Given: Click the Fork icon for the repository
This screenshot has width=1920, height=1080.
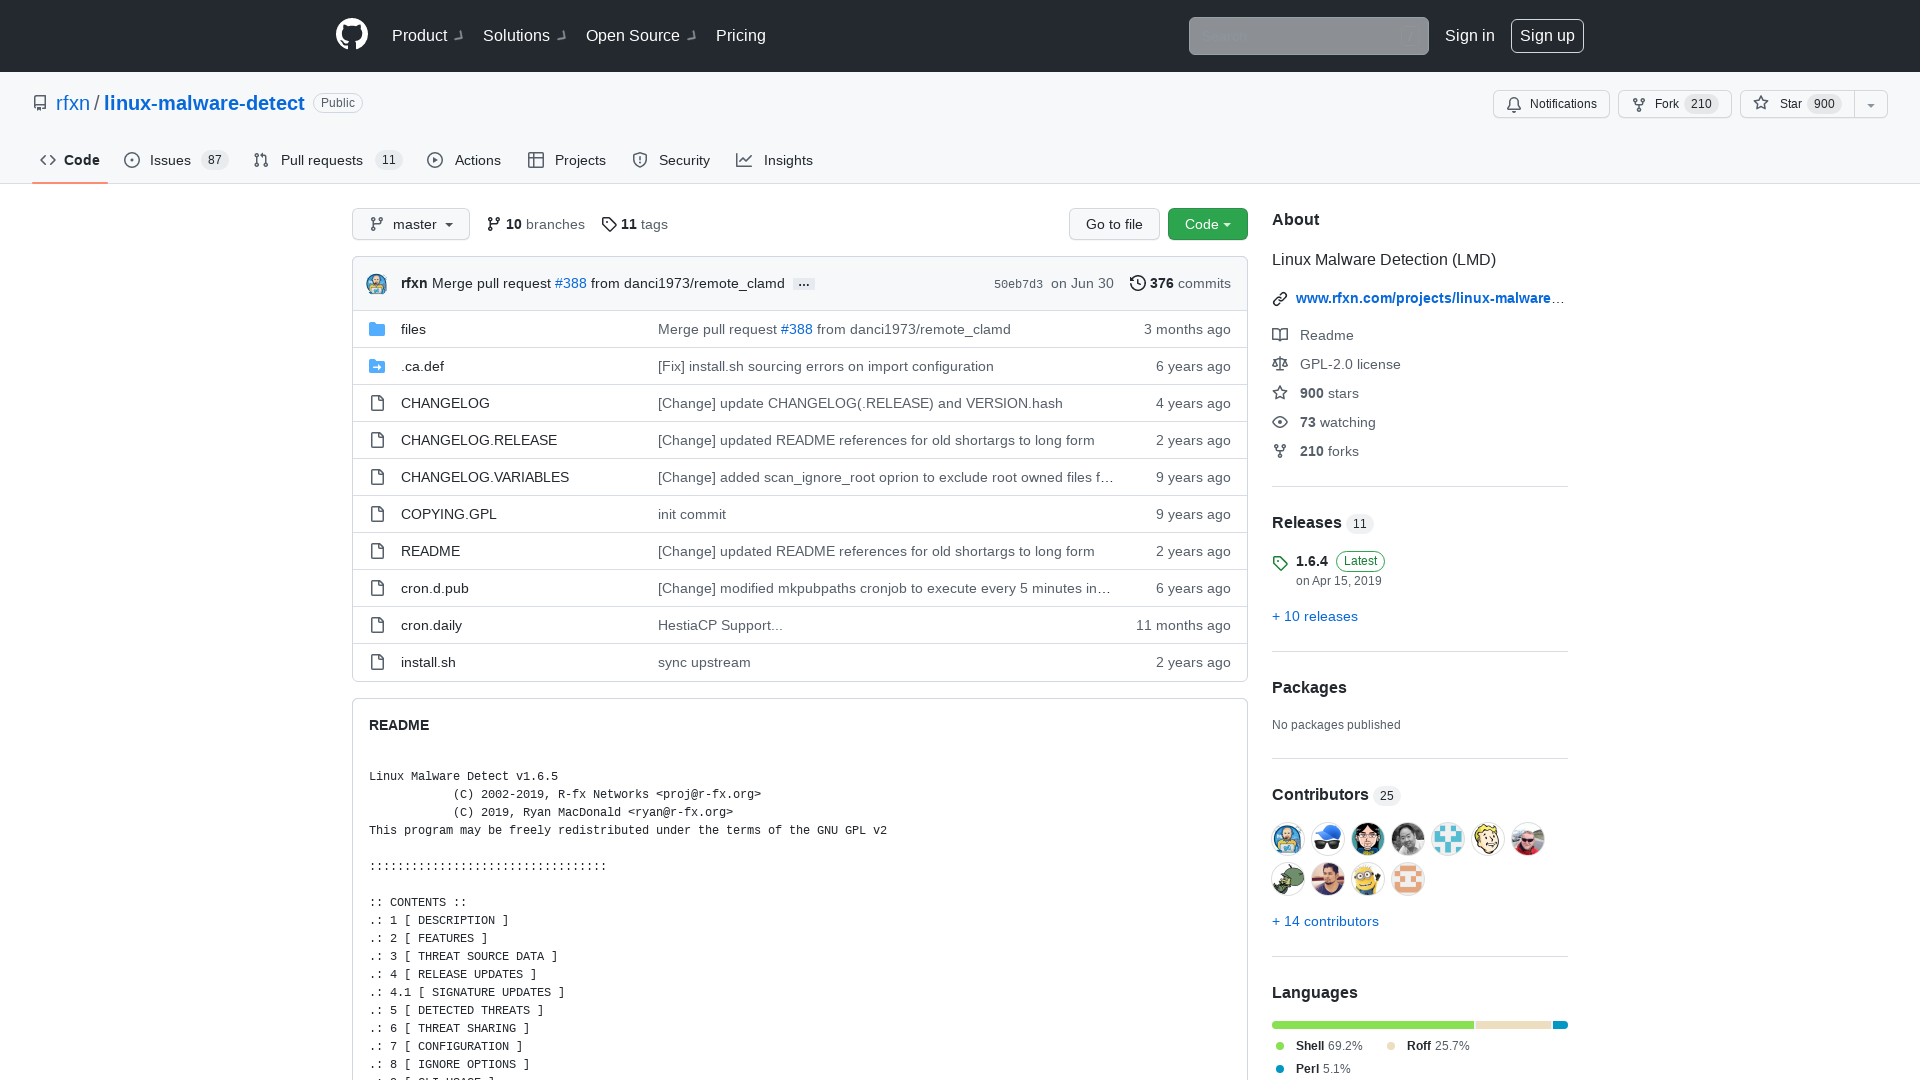Looking at the screenshot, I should [x=1639, y=104].
